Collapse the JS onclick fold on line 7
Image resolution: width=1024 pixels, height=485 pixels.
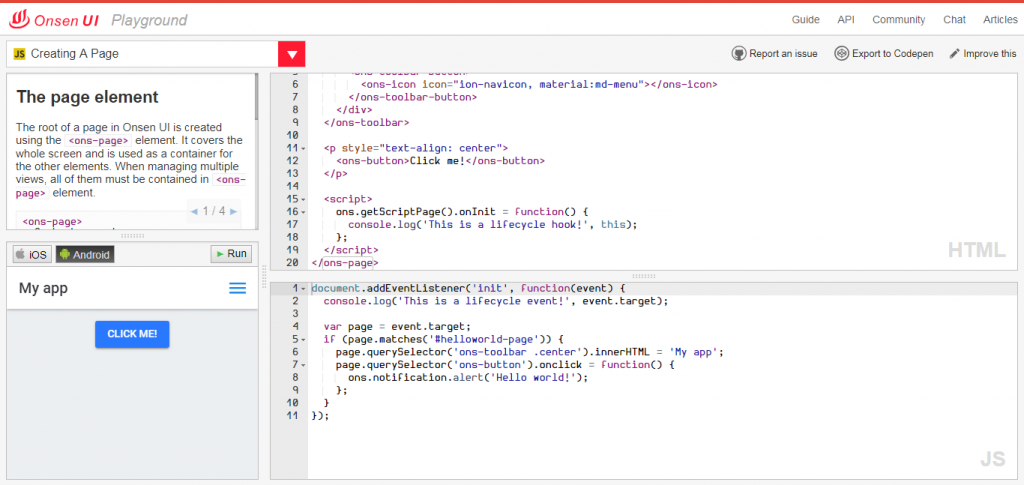303,365
